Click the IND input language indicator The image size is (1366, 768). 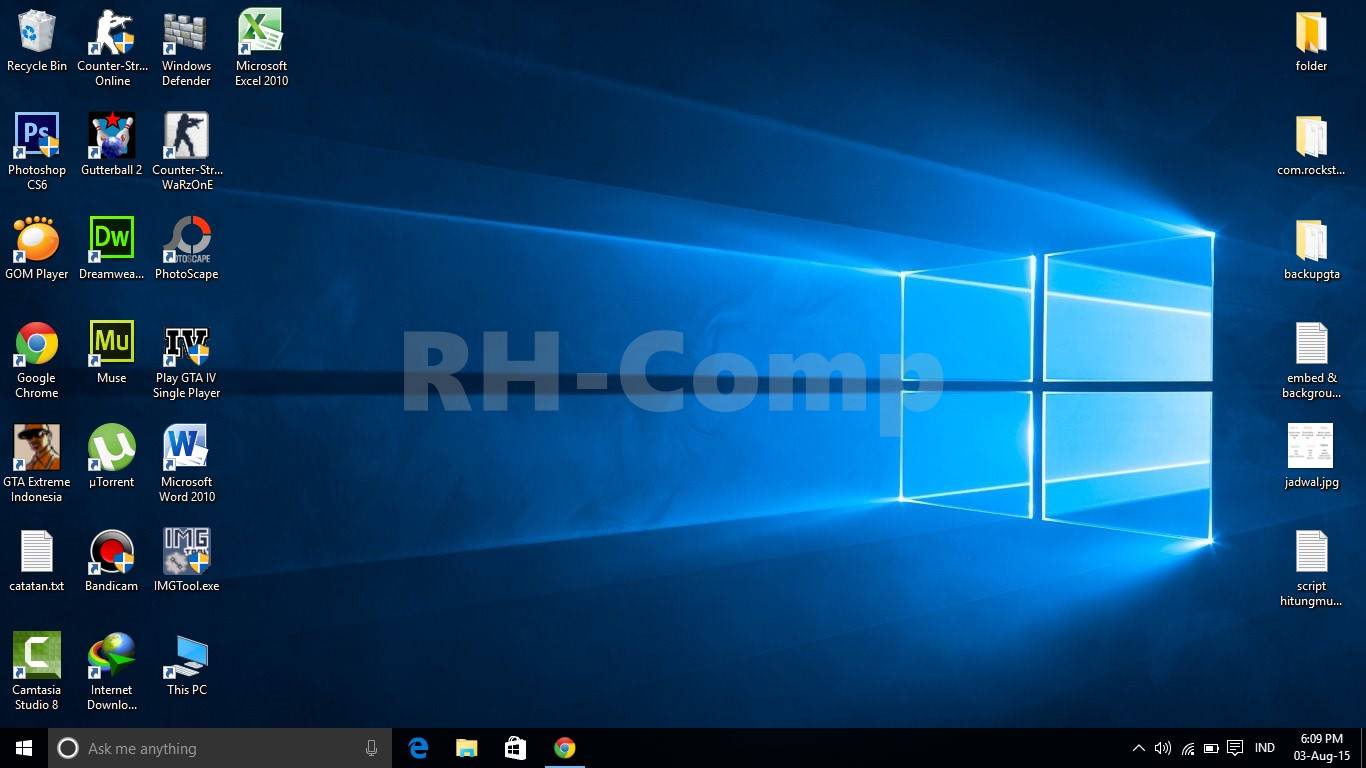click(1265, 748)
